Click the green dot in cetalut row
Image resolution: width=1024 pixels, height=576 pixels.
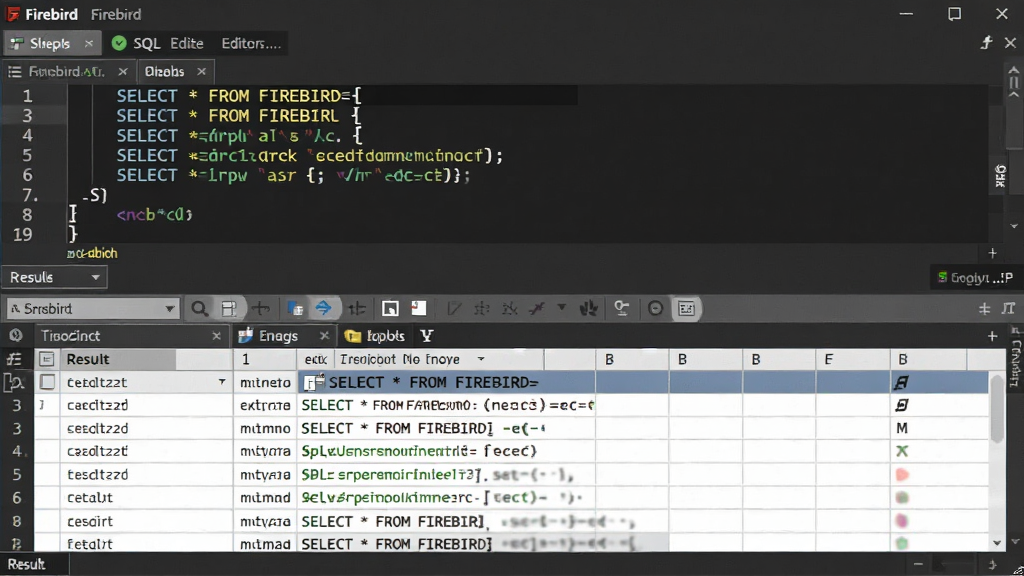902,498
